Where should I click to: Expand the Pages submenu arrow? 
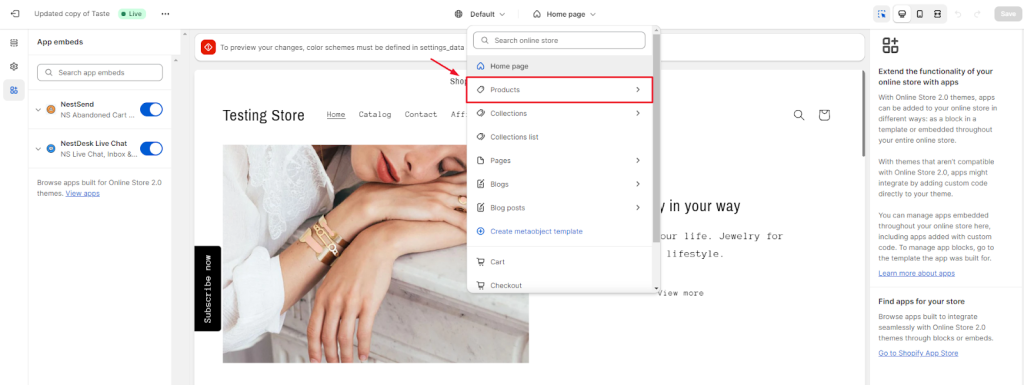(638, 160)
